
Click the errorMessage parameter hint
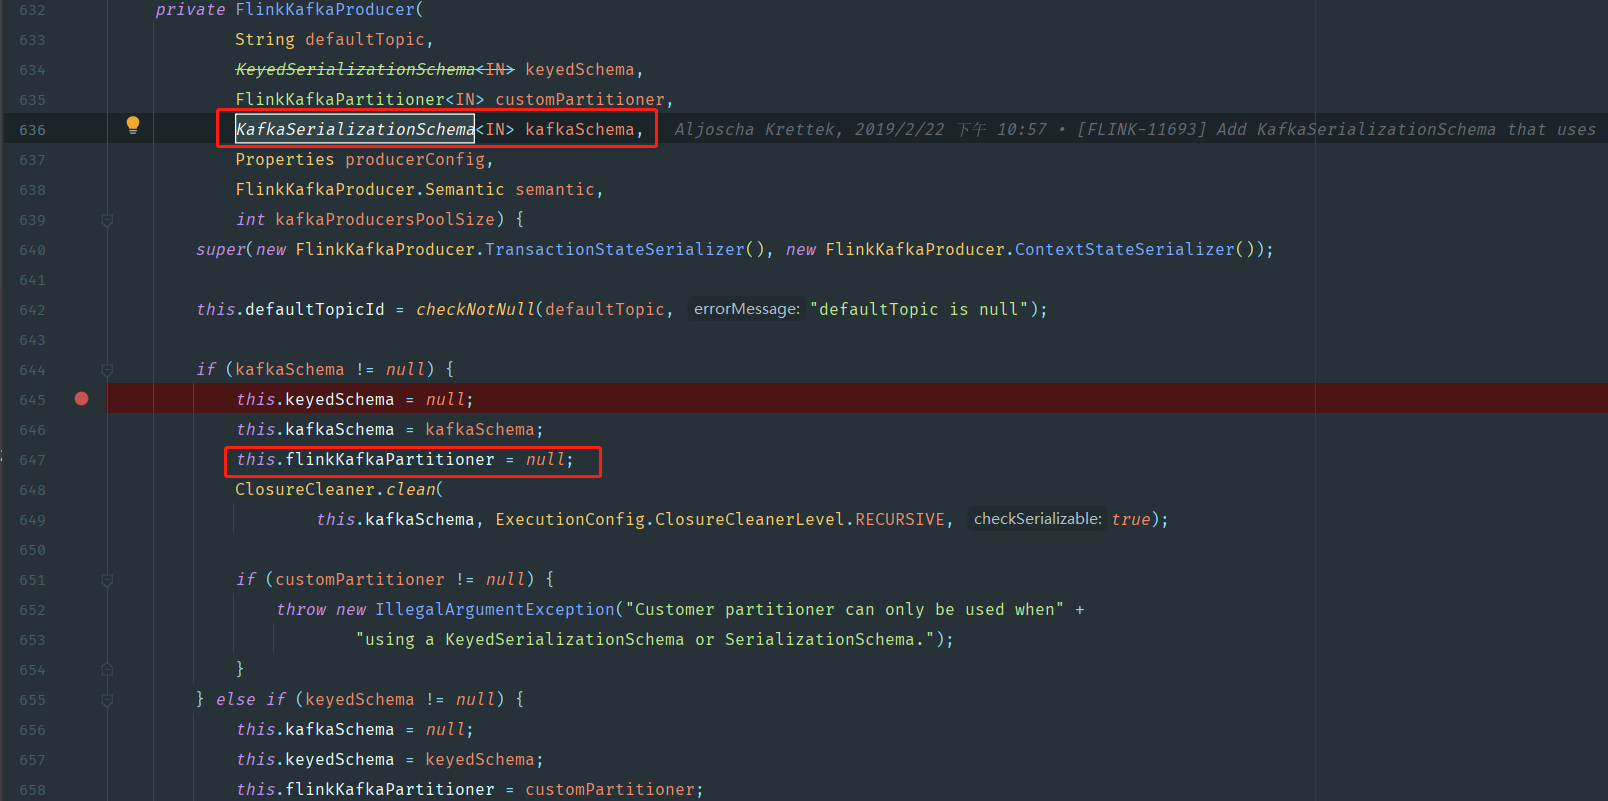click(746, 310)
